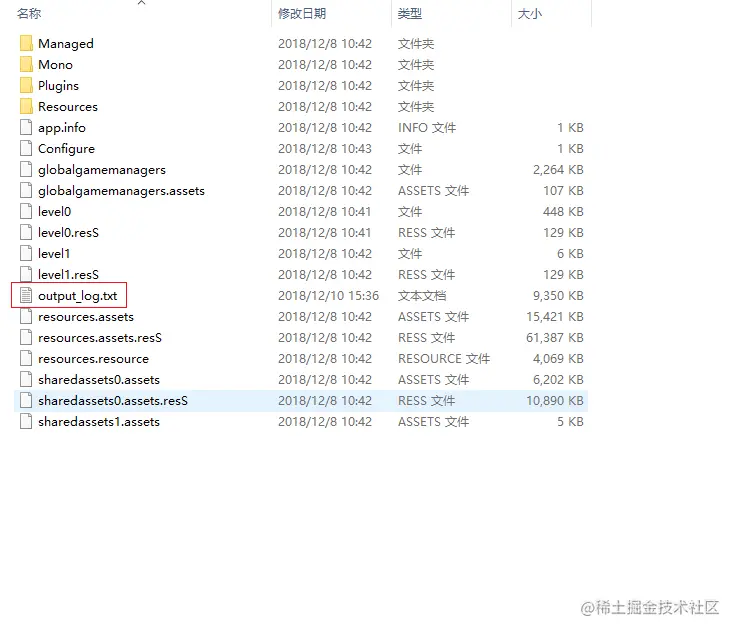
Task: Select the sharedassets1.assets file name
Action: (99, 422)
